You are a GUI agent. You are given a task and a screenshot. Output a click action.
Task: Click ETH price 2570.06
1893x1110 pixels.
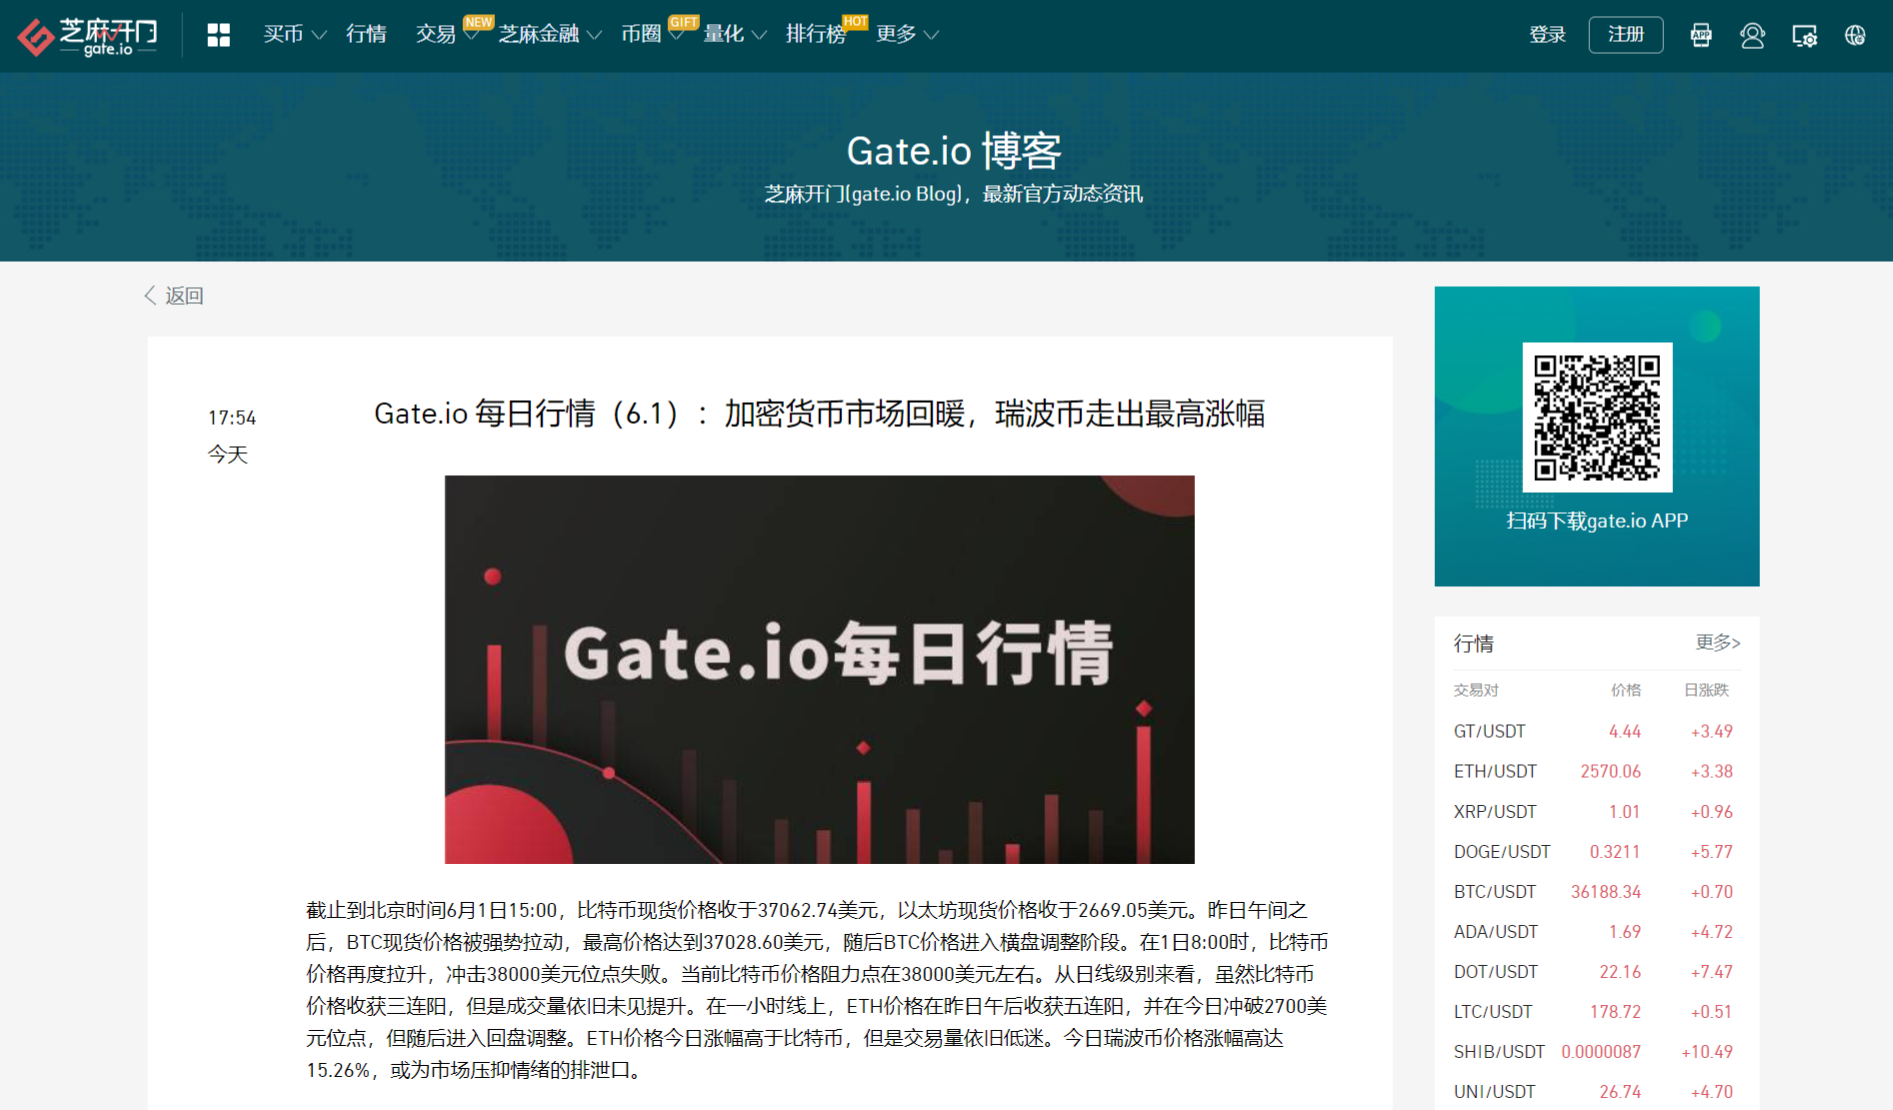tap(1610, 771)
